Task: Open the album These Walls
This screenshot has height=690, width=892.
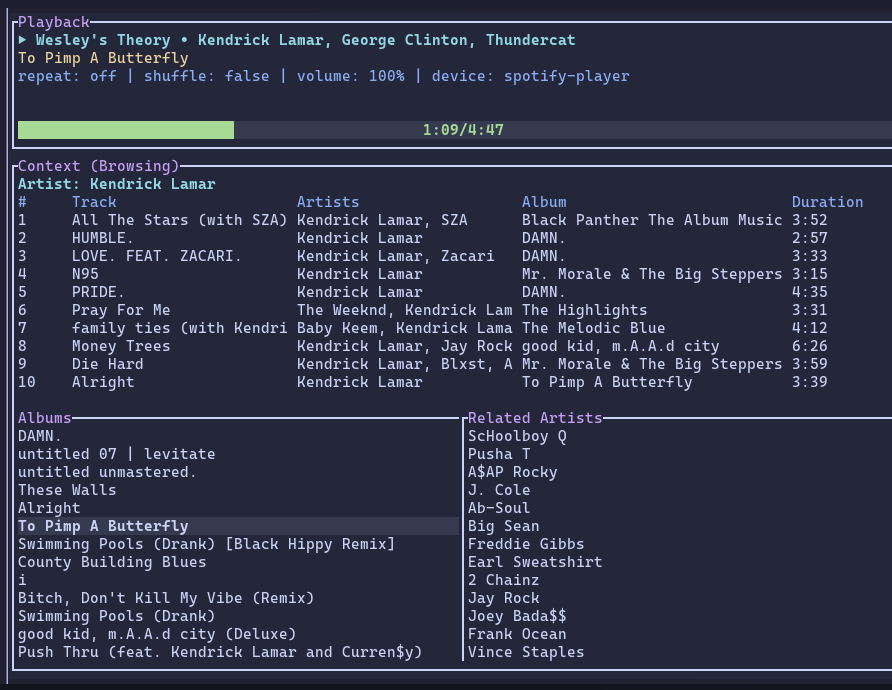Action: (67, 490)
